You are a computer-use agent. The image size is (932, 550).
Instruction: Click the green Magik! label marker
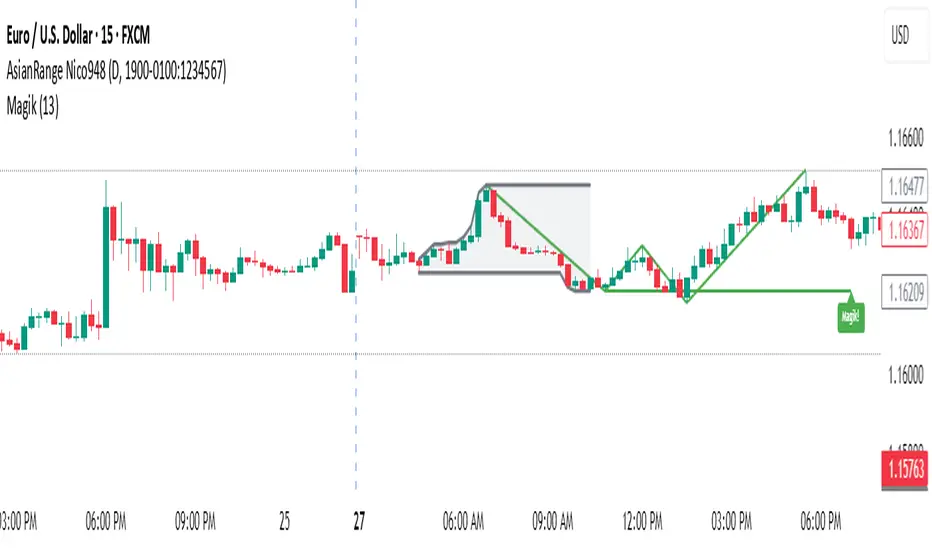point(850,319)
